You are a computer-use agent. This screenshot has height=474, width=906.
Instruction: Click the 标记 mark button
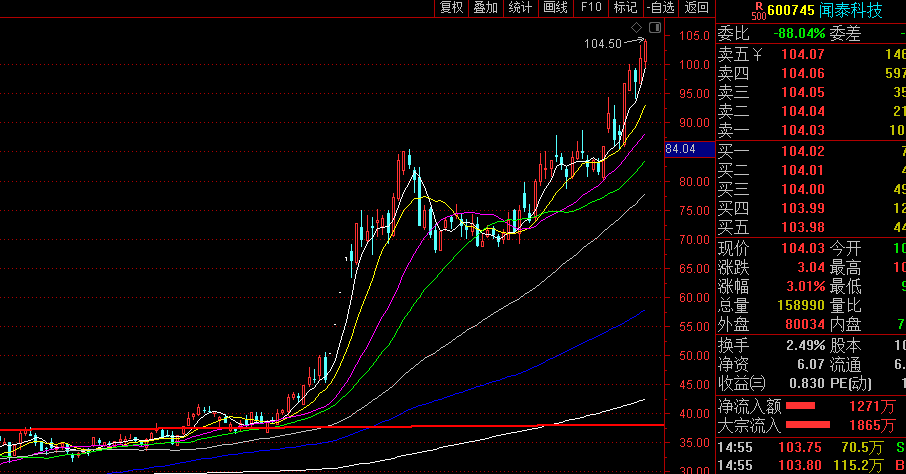(x=625, y=8)
